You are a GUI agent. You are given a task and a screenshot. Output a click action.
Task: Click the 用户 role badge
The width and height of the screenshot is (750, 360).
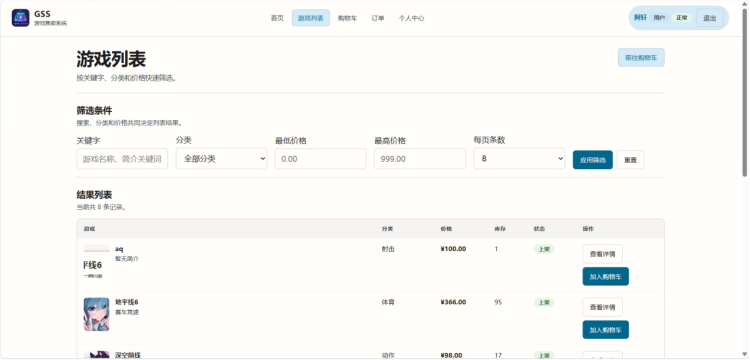[659, 18]
